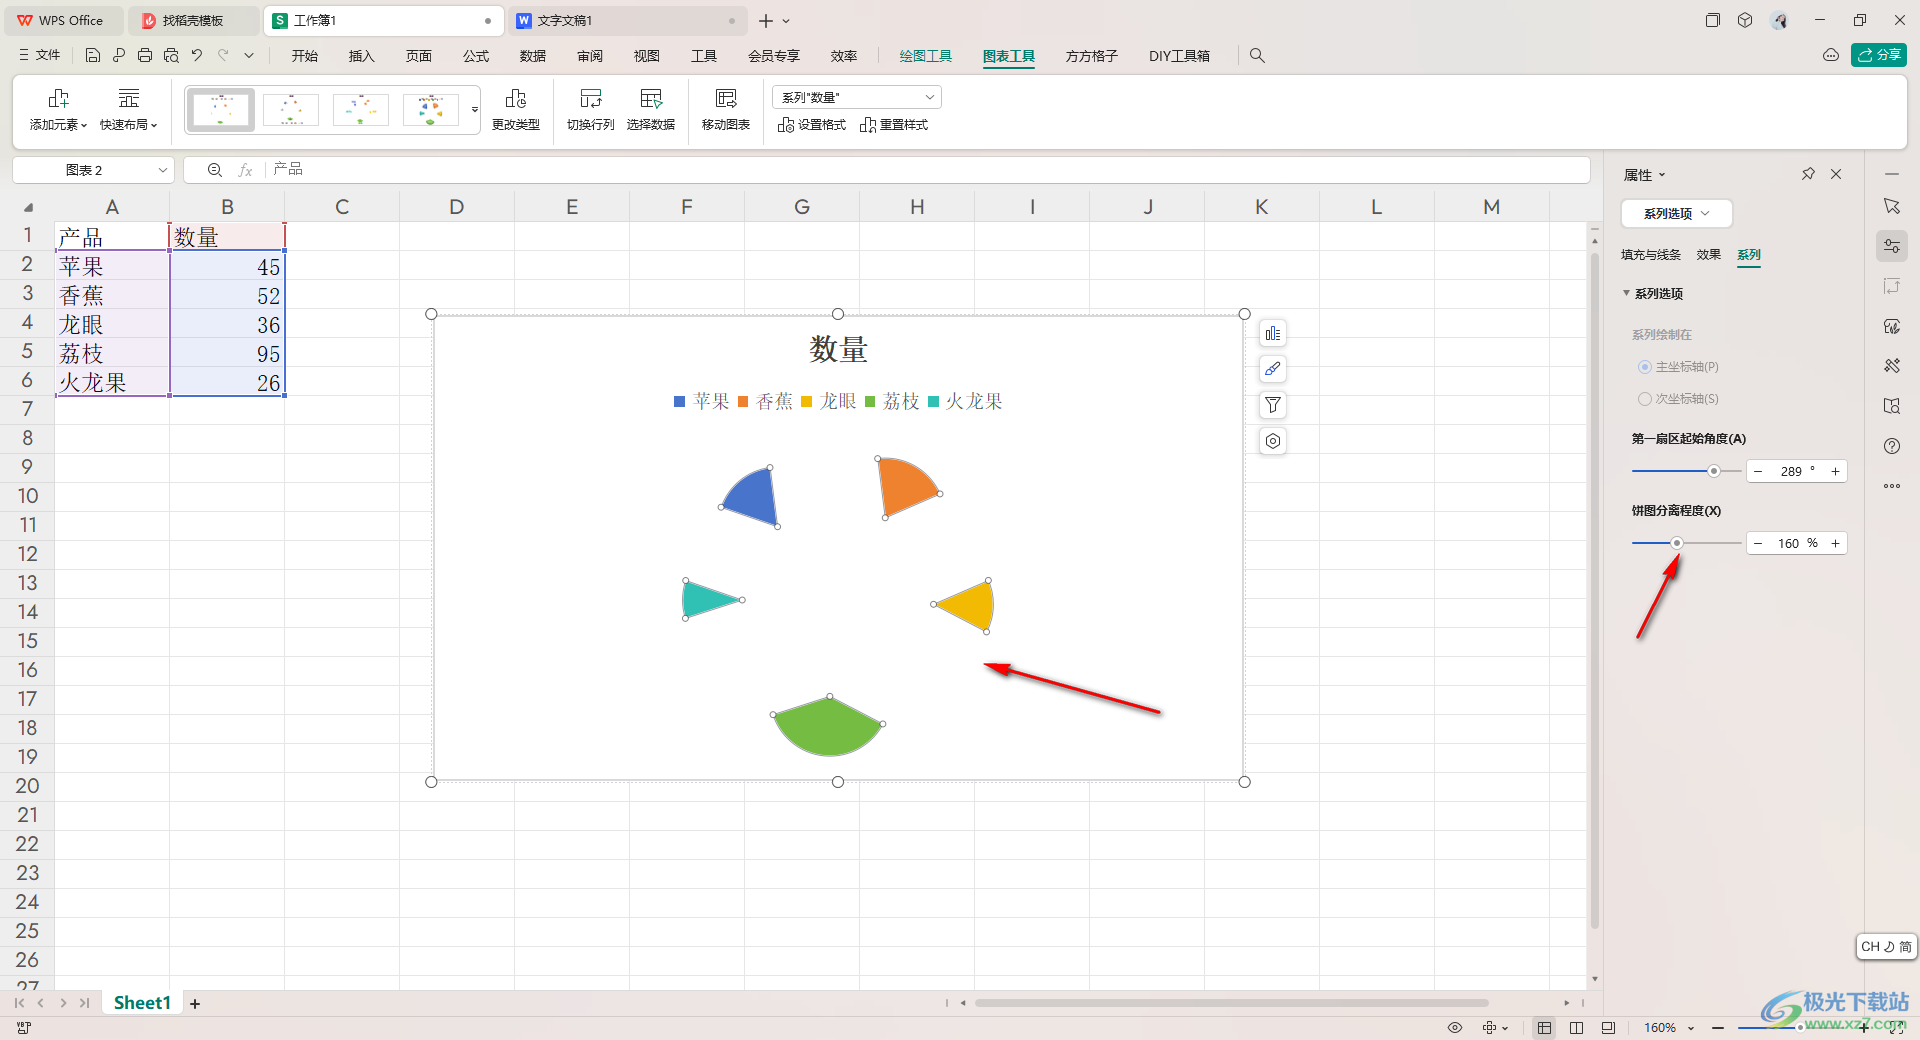Viewport: 1920px width, 1040px height.
Task: Add a new sheet with plus button
Action: [195, 1003]
